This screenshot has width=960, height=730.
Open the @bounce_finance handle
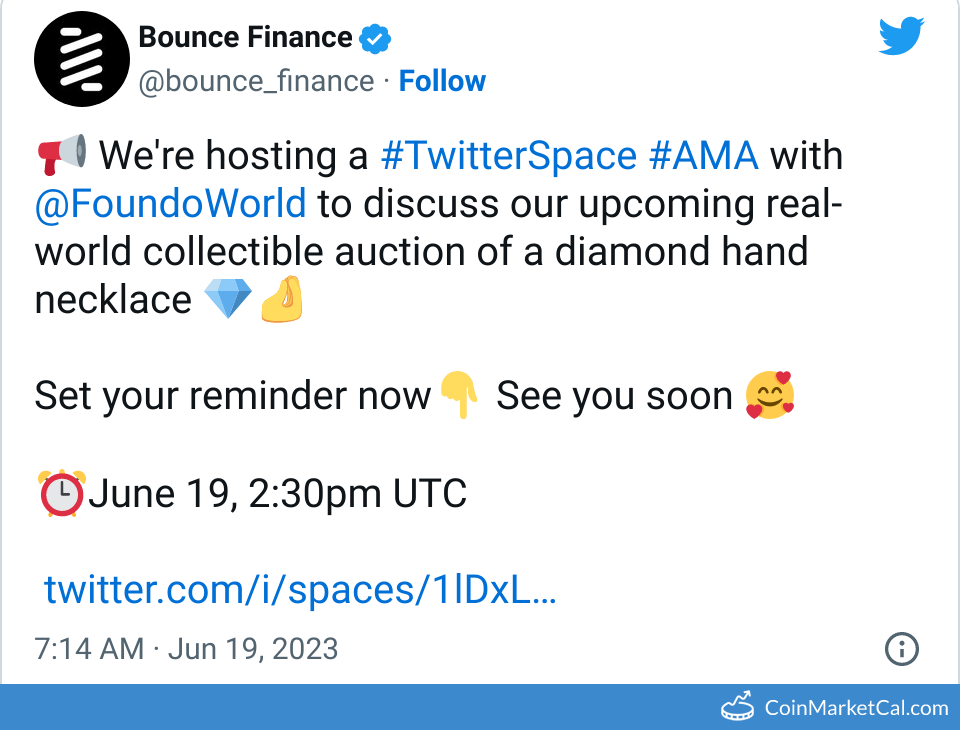[x=255, y=81]
